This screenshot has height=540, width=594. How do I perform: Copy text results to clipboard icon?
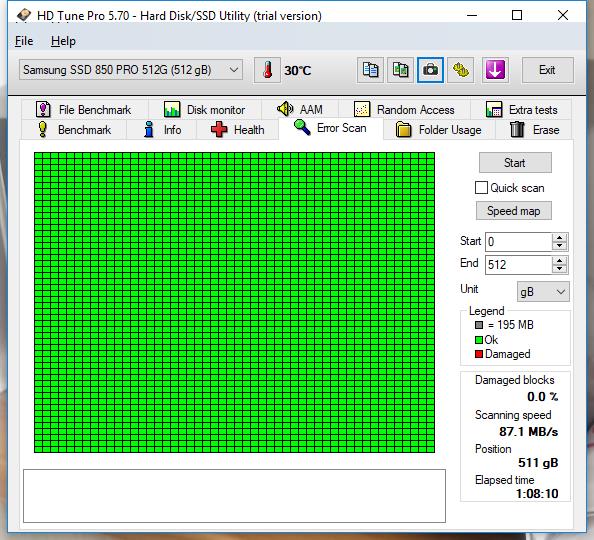[370, 70]
